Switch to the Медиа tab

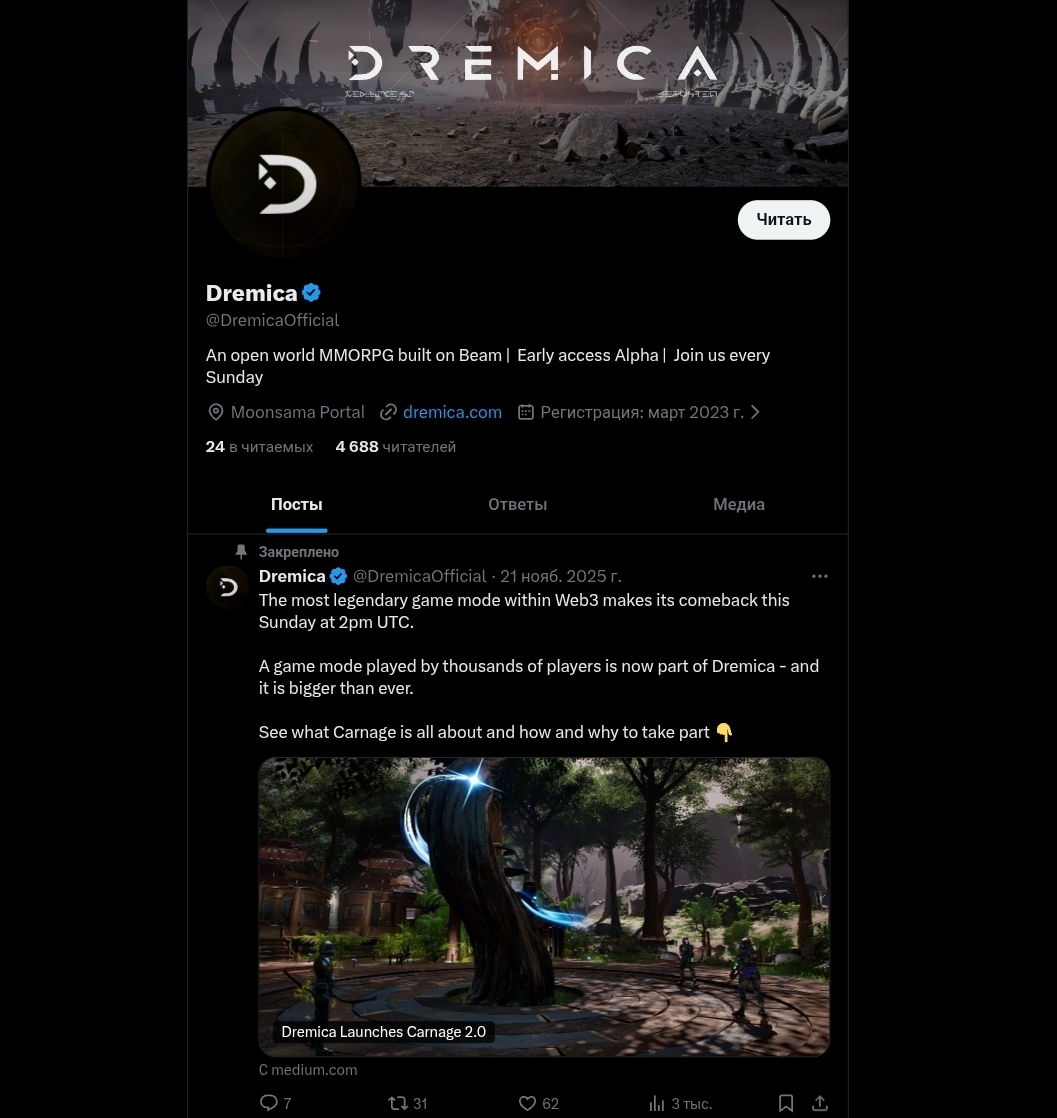[x=739, y=505]
